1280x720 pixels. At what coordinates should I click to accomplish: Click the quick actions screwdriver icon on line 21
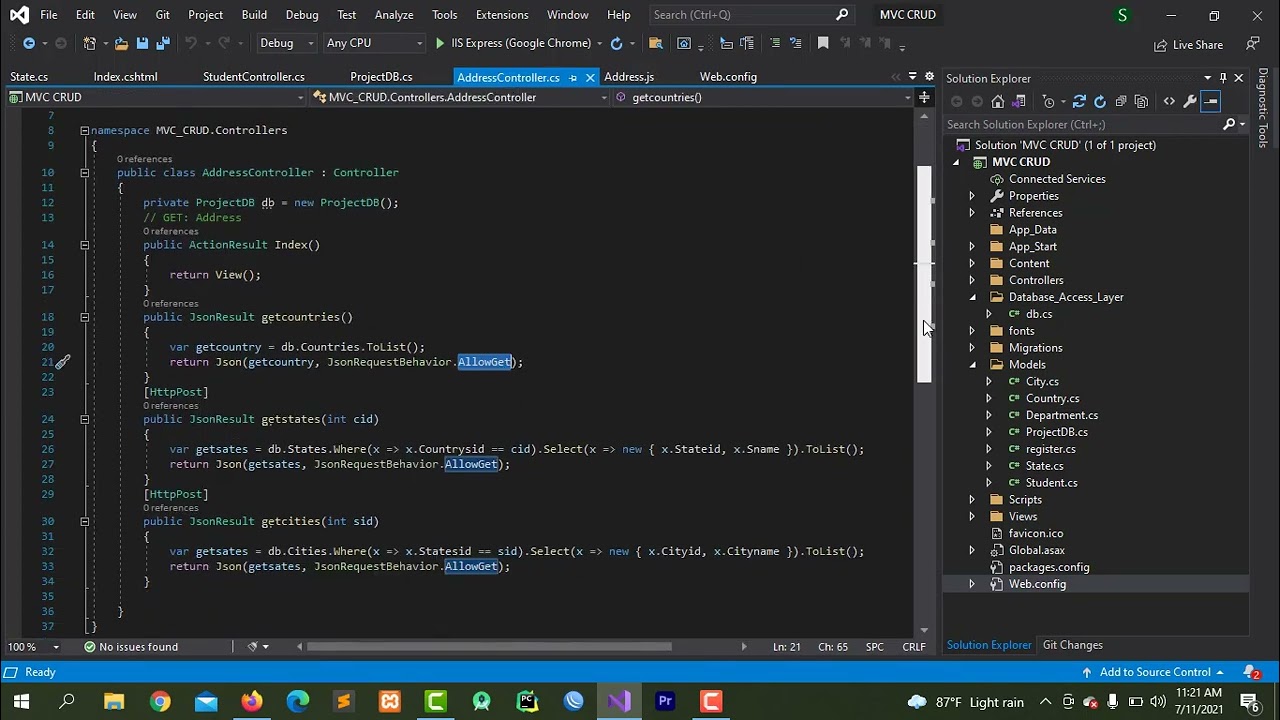click(62, 362)
